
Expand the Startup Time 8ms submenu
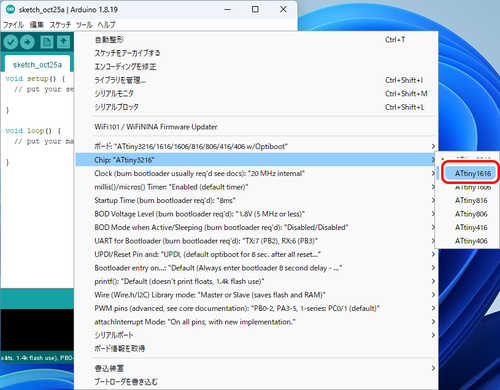click(256, 200)
